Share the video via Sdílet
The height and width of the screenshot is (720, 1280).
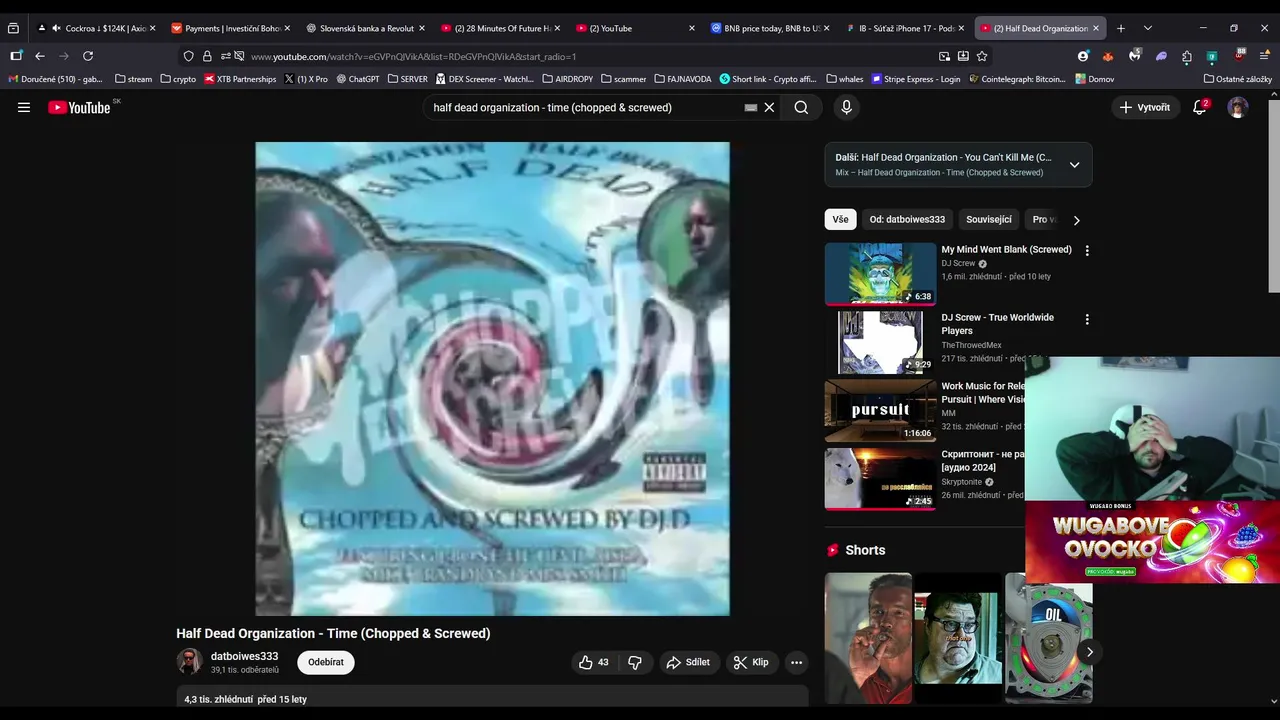coord(688,662)
